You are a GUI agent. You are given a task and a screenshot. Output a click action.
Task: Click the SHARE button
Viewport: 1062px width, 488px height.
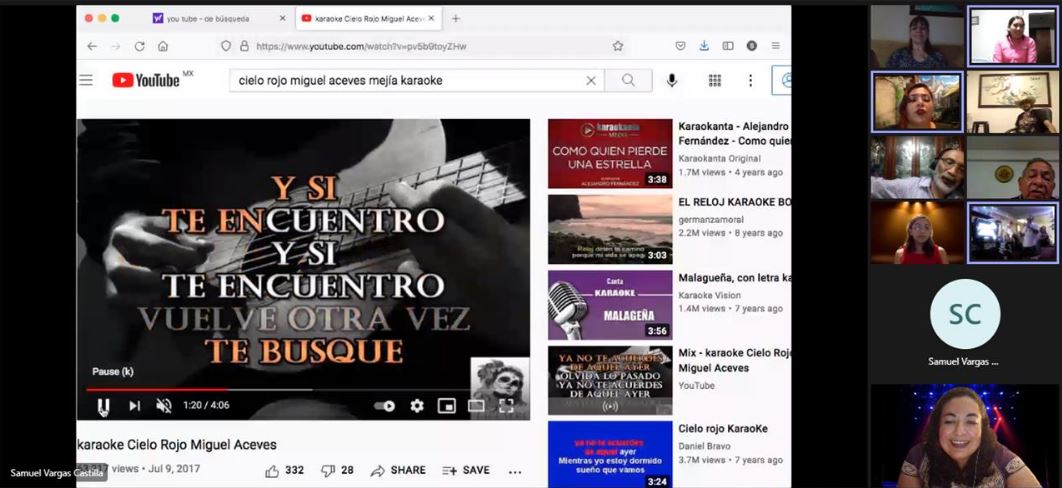pyautogui.click(x=398, y=470)
